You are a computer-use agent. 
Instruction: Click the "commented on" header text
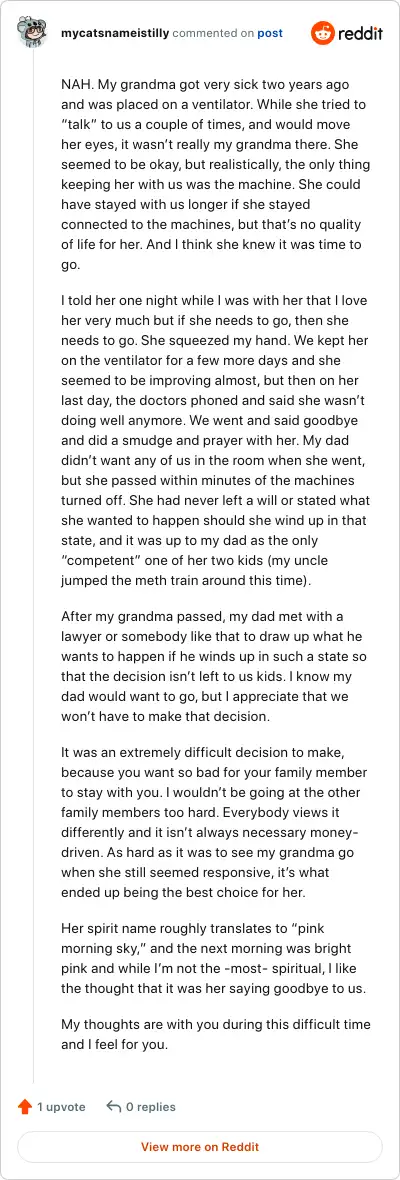(213, 33)
